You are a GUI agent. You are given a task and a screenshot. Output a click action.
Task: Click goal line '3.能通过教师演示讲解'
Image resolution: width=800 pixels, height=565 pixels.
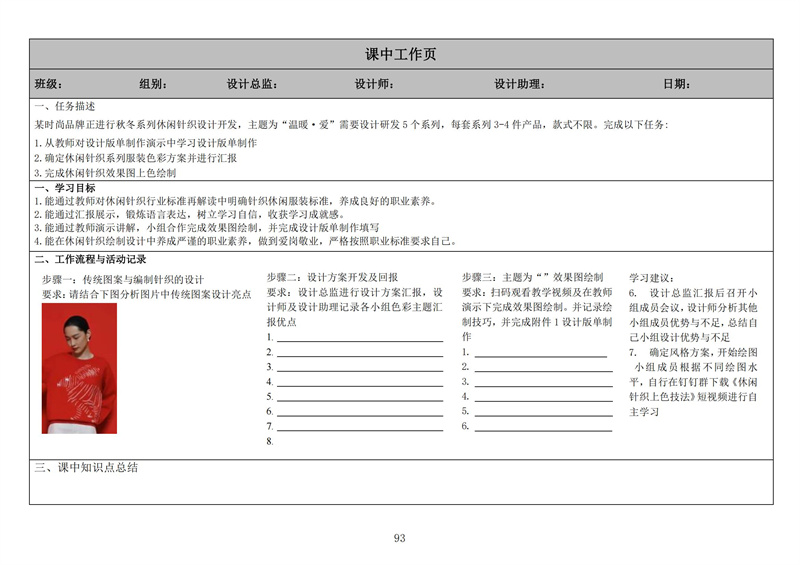(x=207, y=228)
